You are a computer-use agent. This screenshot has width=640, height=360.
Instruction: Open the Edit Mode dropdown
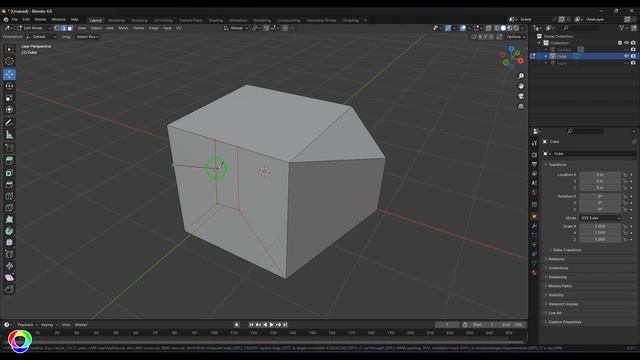[33, 28]
